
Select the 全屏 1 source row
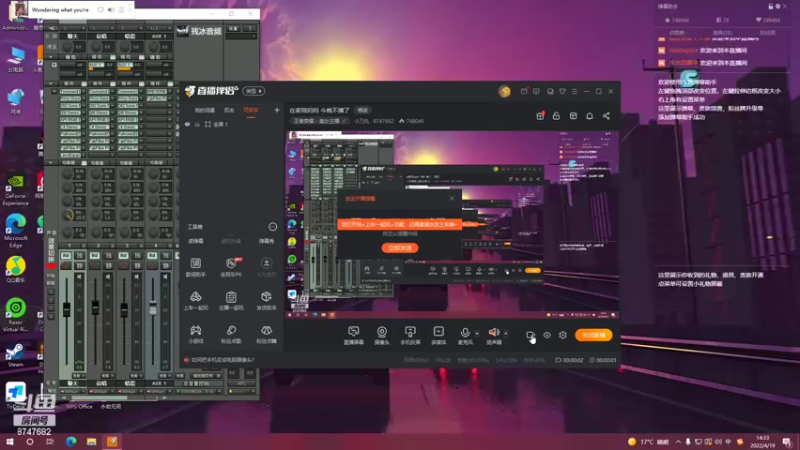point(230,124)
